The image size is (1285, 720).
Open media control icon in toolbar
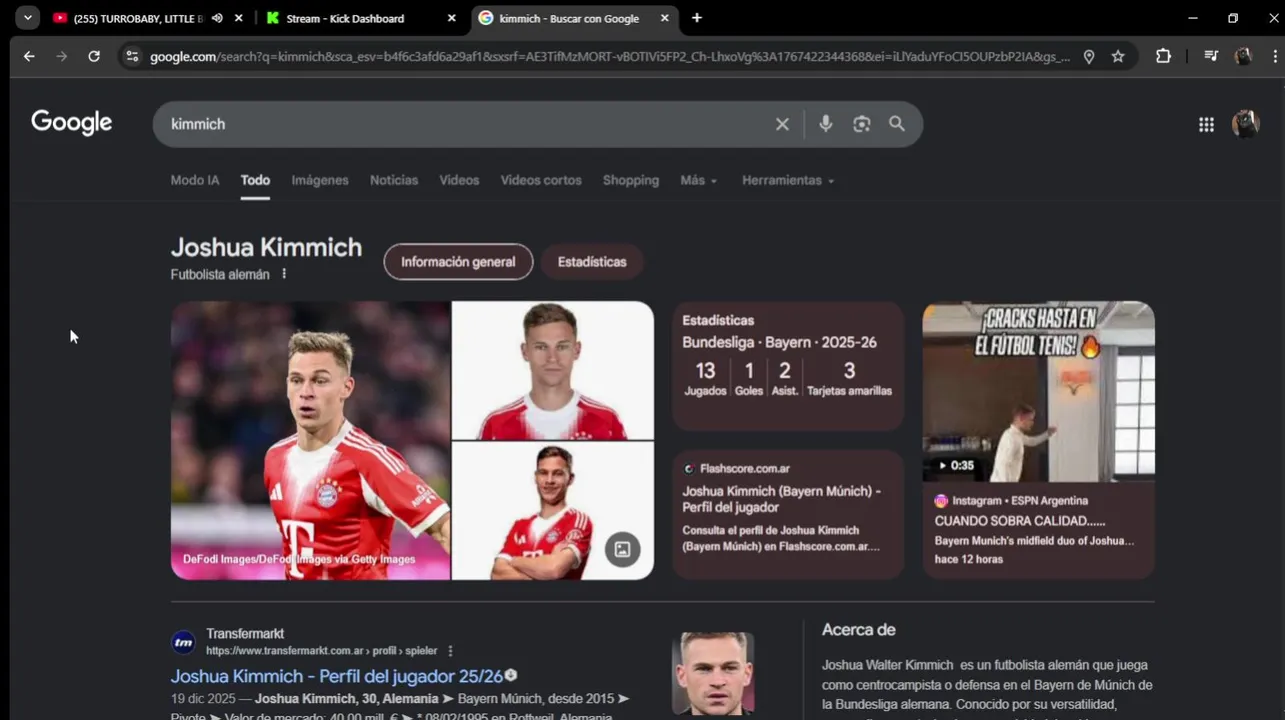(1211, 57)
